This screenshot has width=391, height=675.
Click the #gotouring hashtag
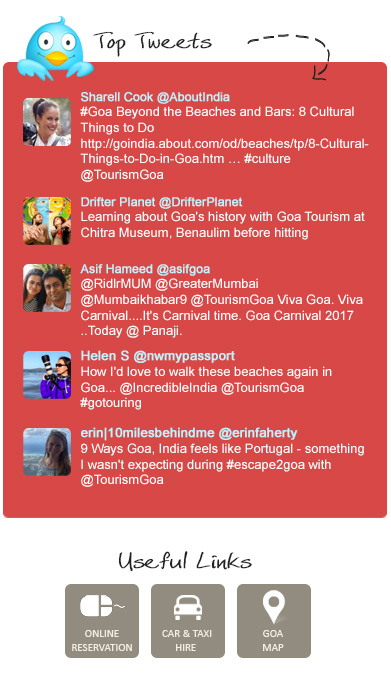111,403
